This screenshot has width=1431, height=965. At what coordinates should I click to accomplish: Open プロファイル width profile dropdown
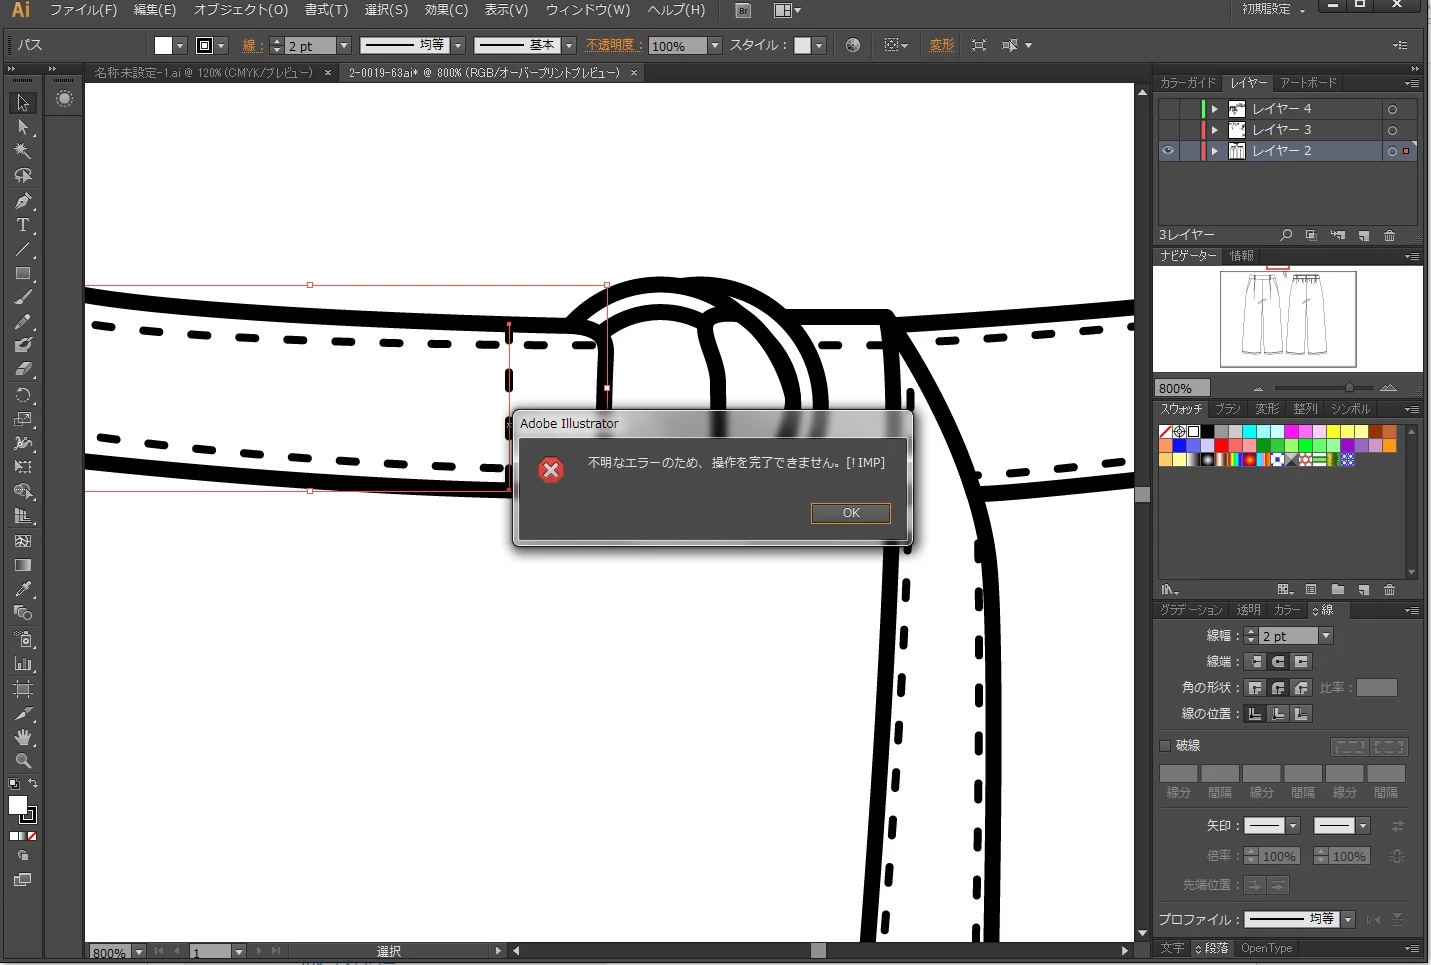1348,919
